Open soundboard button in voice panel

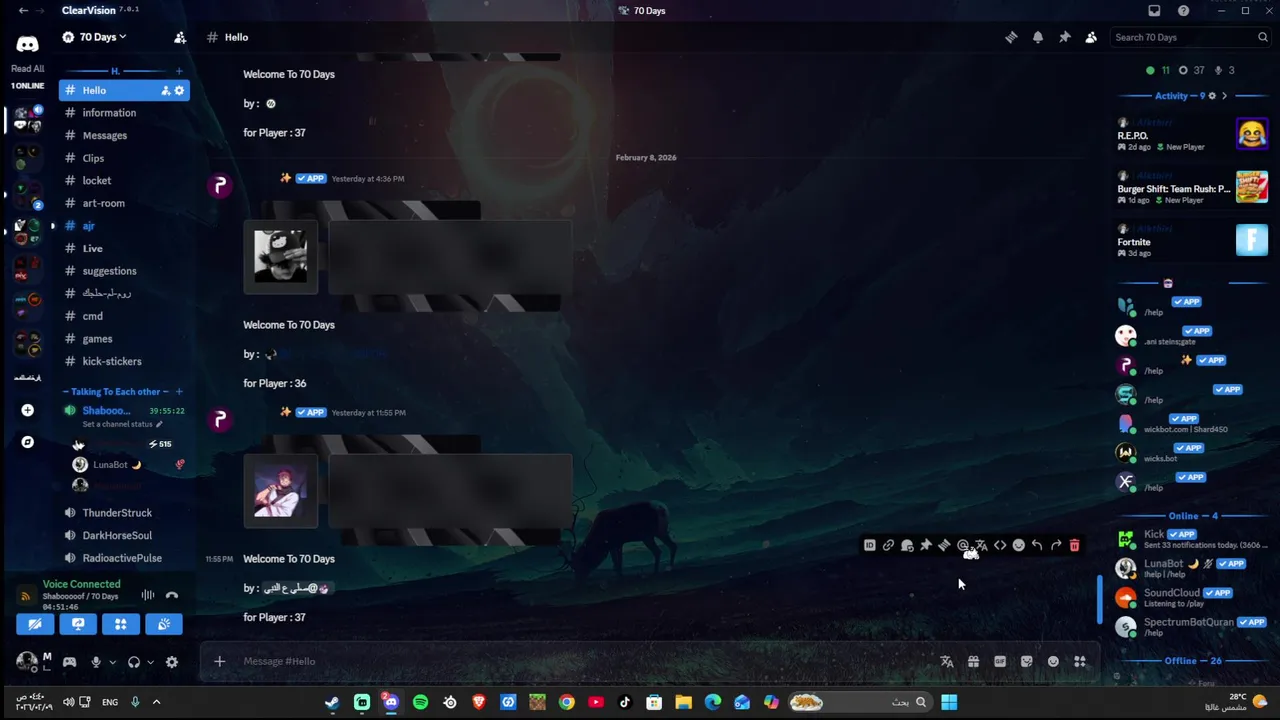click(164, 624)
